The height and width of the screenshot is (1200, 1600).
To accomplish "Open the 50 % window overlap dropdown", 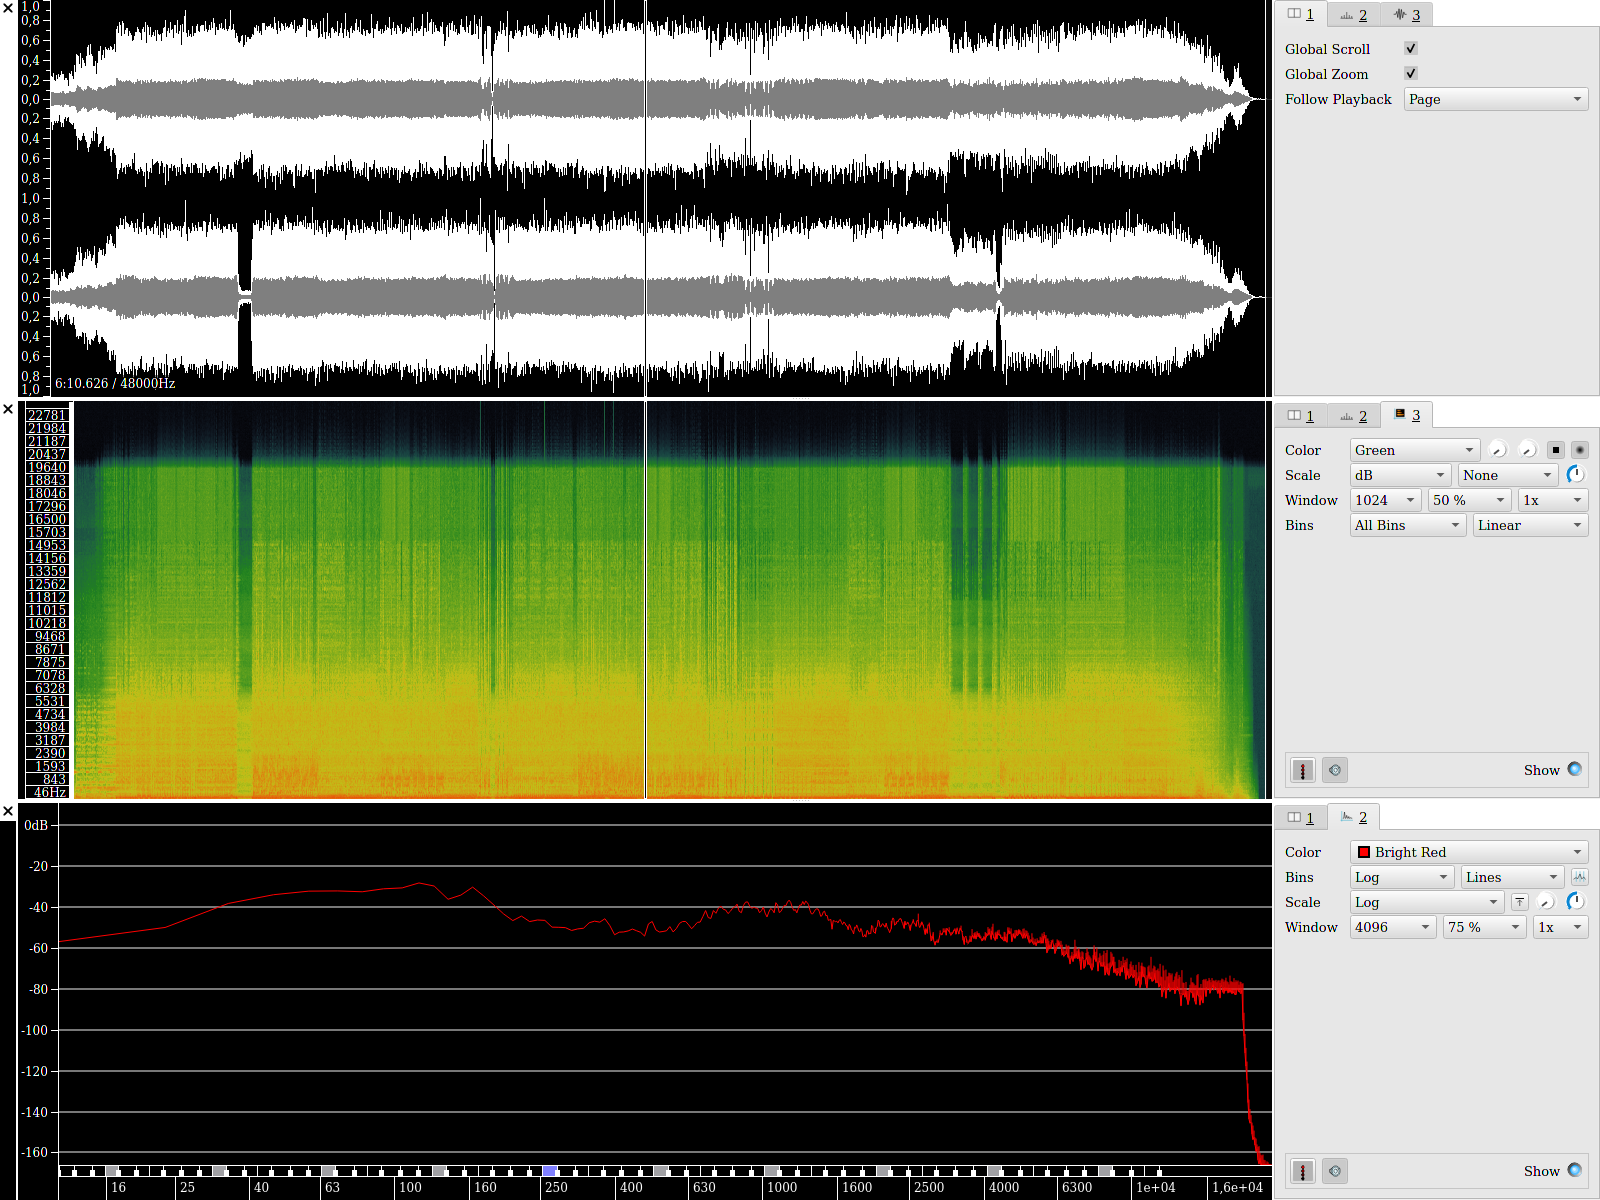I will click(x=1470, y=500).
